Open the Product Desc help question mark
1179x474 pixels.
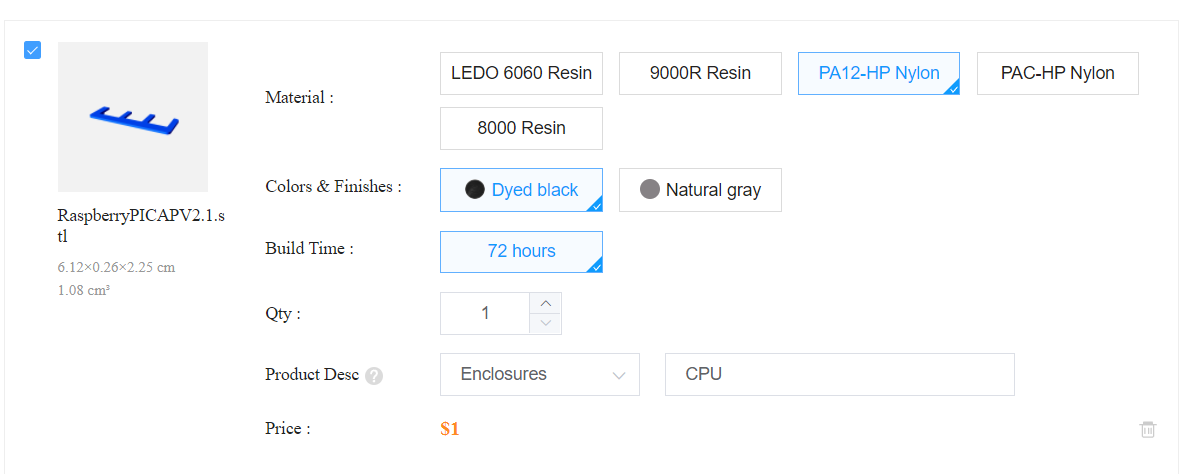coord(374,375)
